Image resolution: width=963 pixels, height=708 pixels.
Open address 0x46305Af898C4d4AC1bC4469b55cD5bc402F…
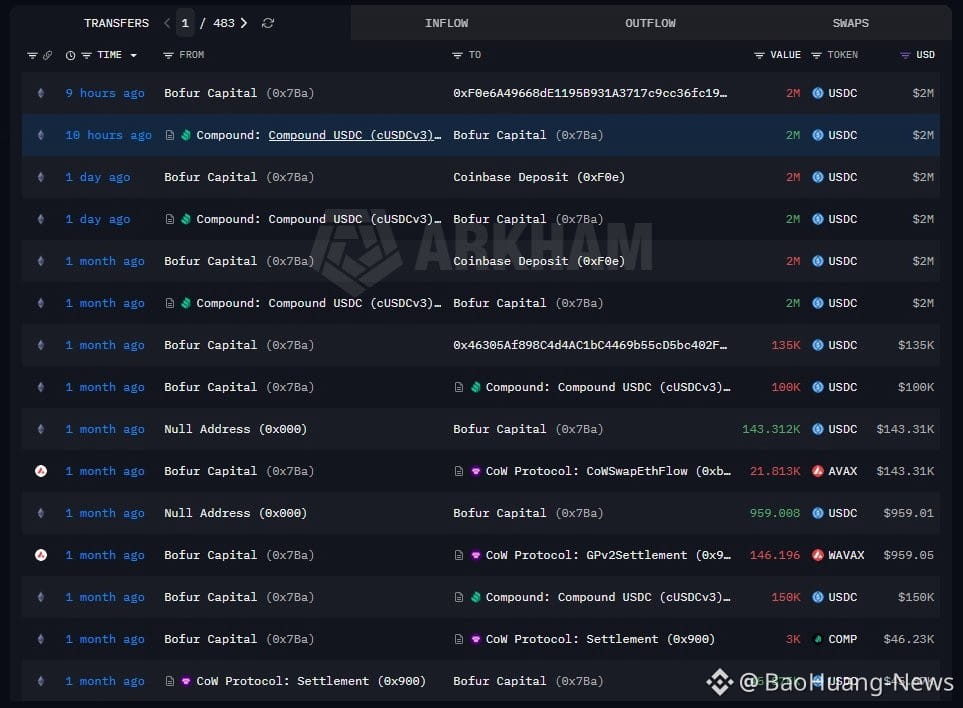590,345
